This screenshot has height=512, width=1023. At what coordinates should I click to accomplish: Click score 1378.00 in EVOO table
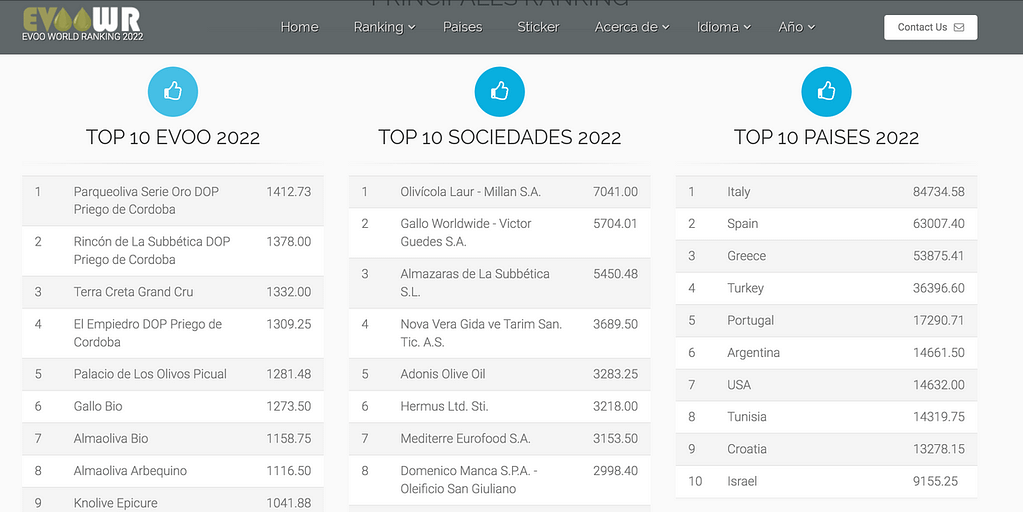point(288,241)
